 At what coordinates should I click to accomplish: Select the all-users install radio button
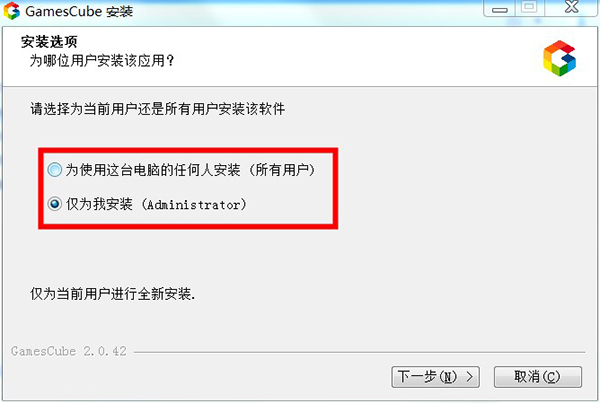tap(54, 170)
